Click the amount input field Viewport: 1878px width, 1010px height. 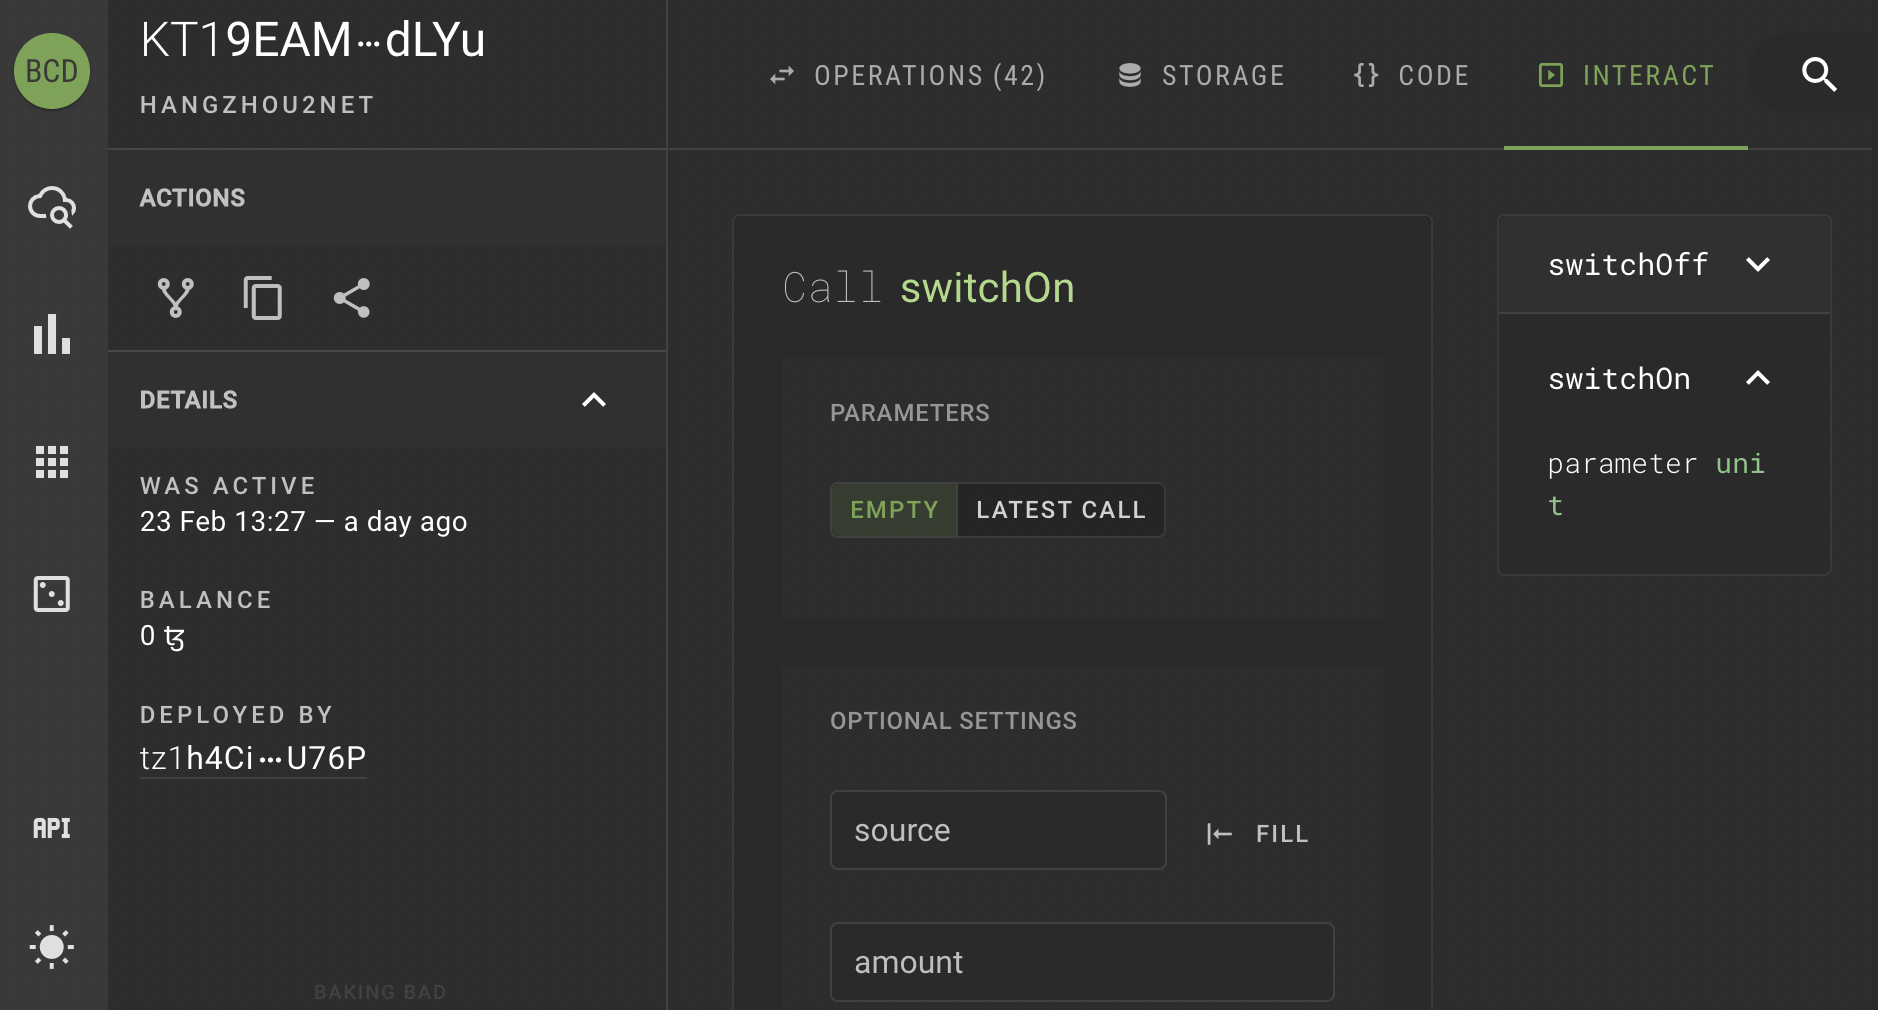pos(1081,962)
